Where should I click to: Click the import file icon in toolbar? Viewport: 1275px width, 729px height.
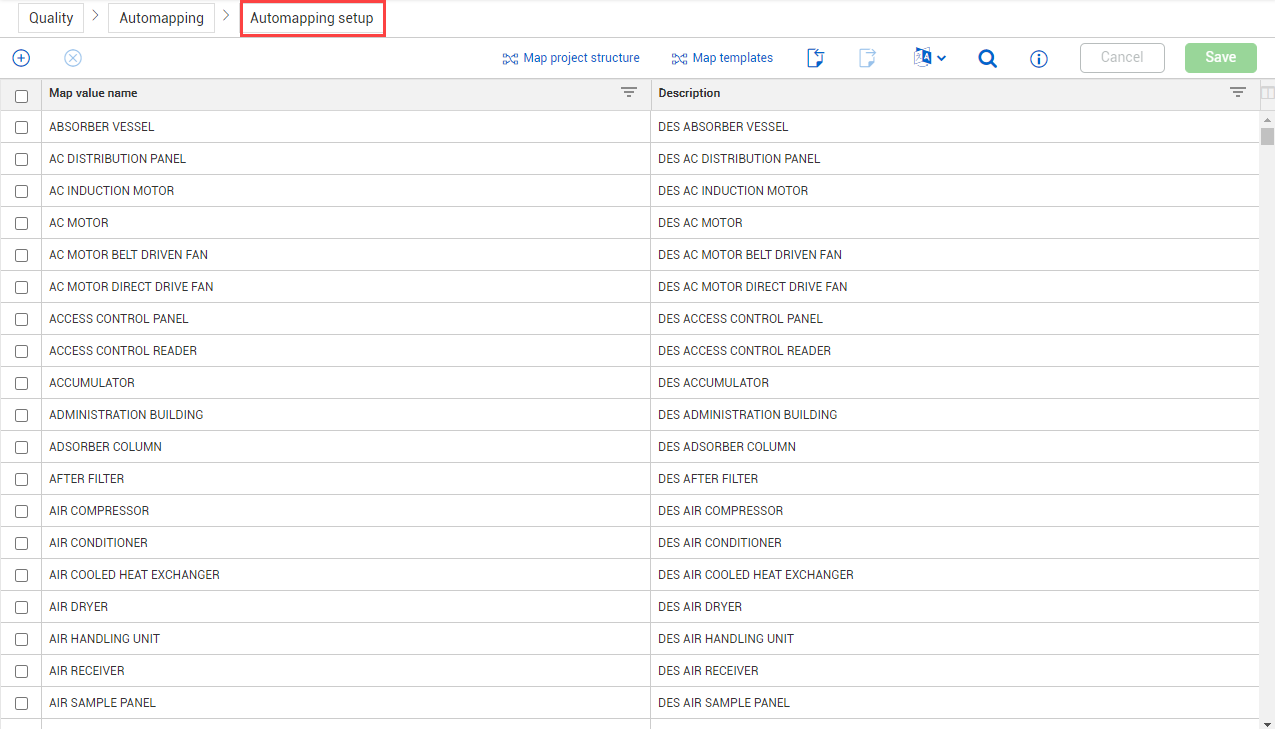pyautogui.click(x=816, y=58)
